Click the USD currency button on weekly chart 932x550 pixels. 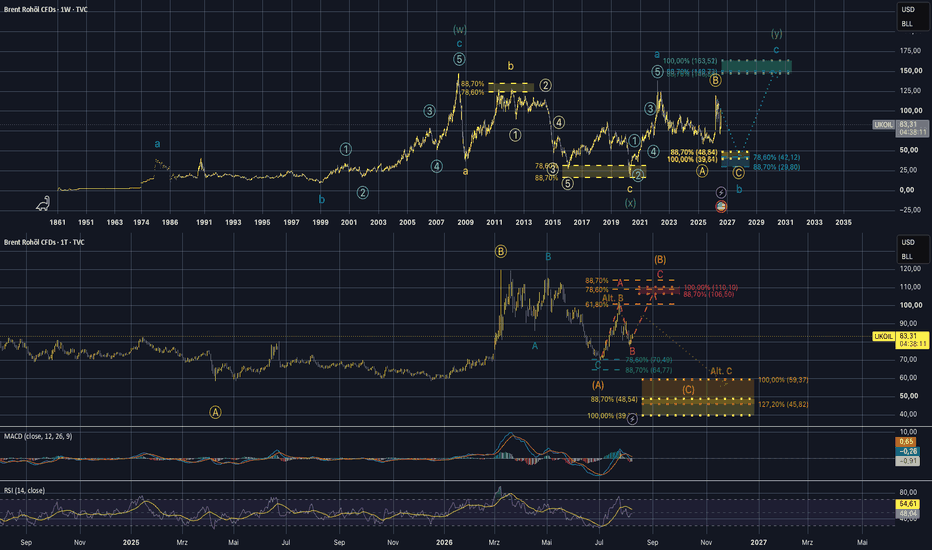[908, 10]
